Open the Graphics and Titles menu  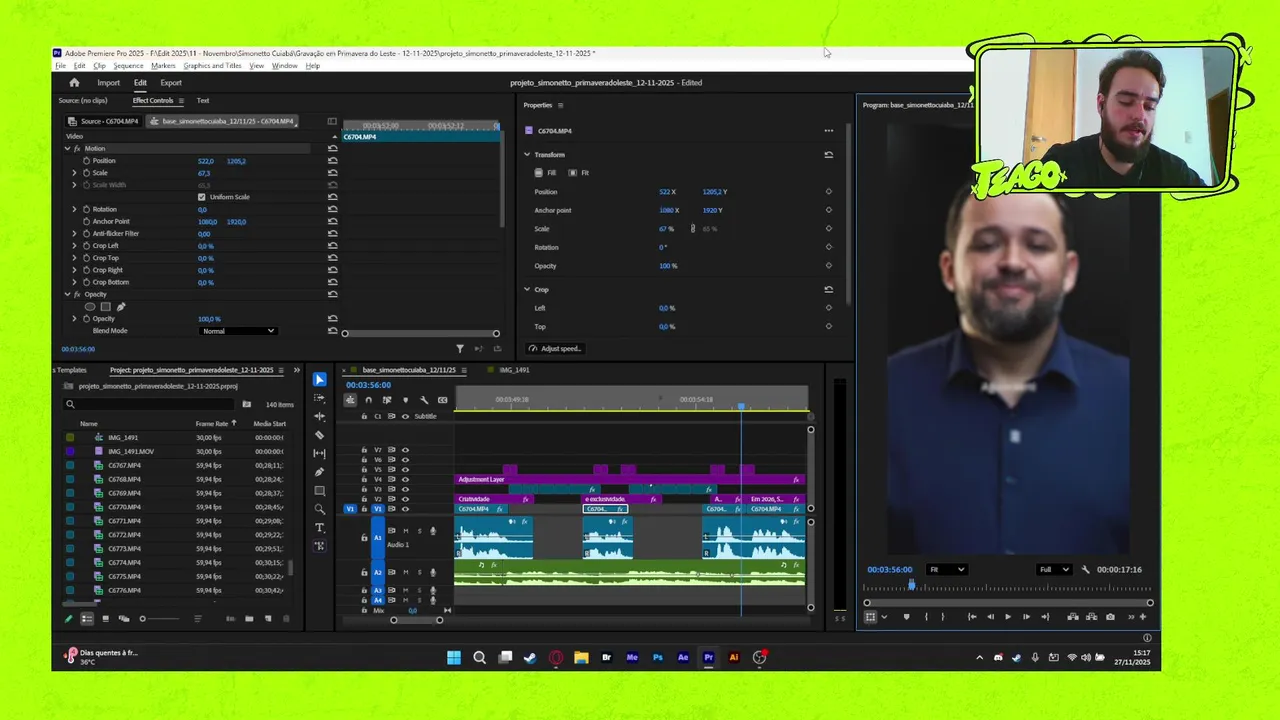click(x=212, y=66)
